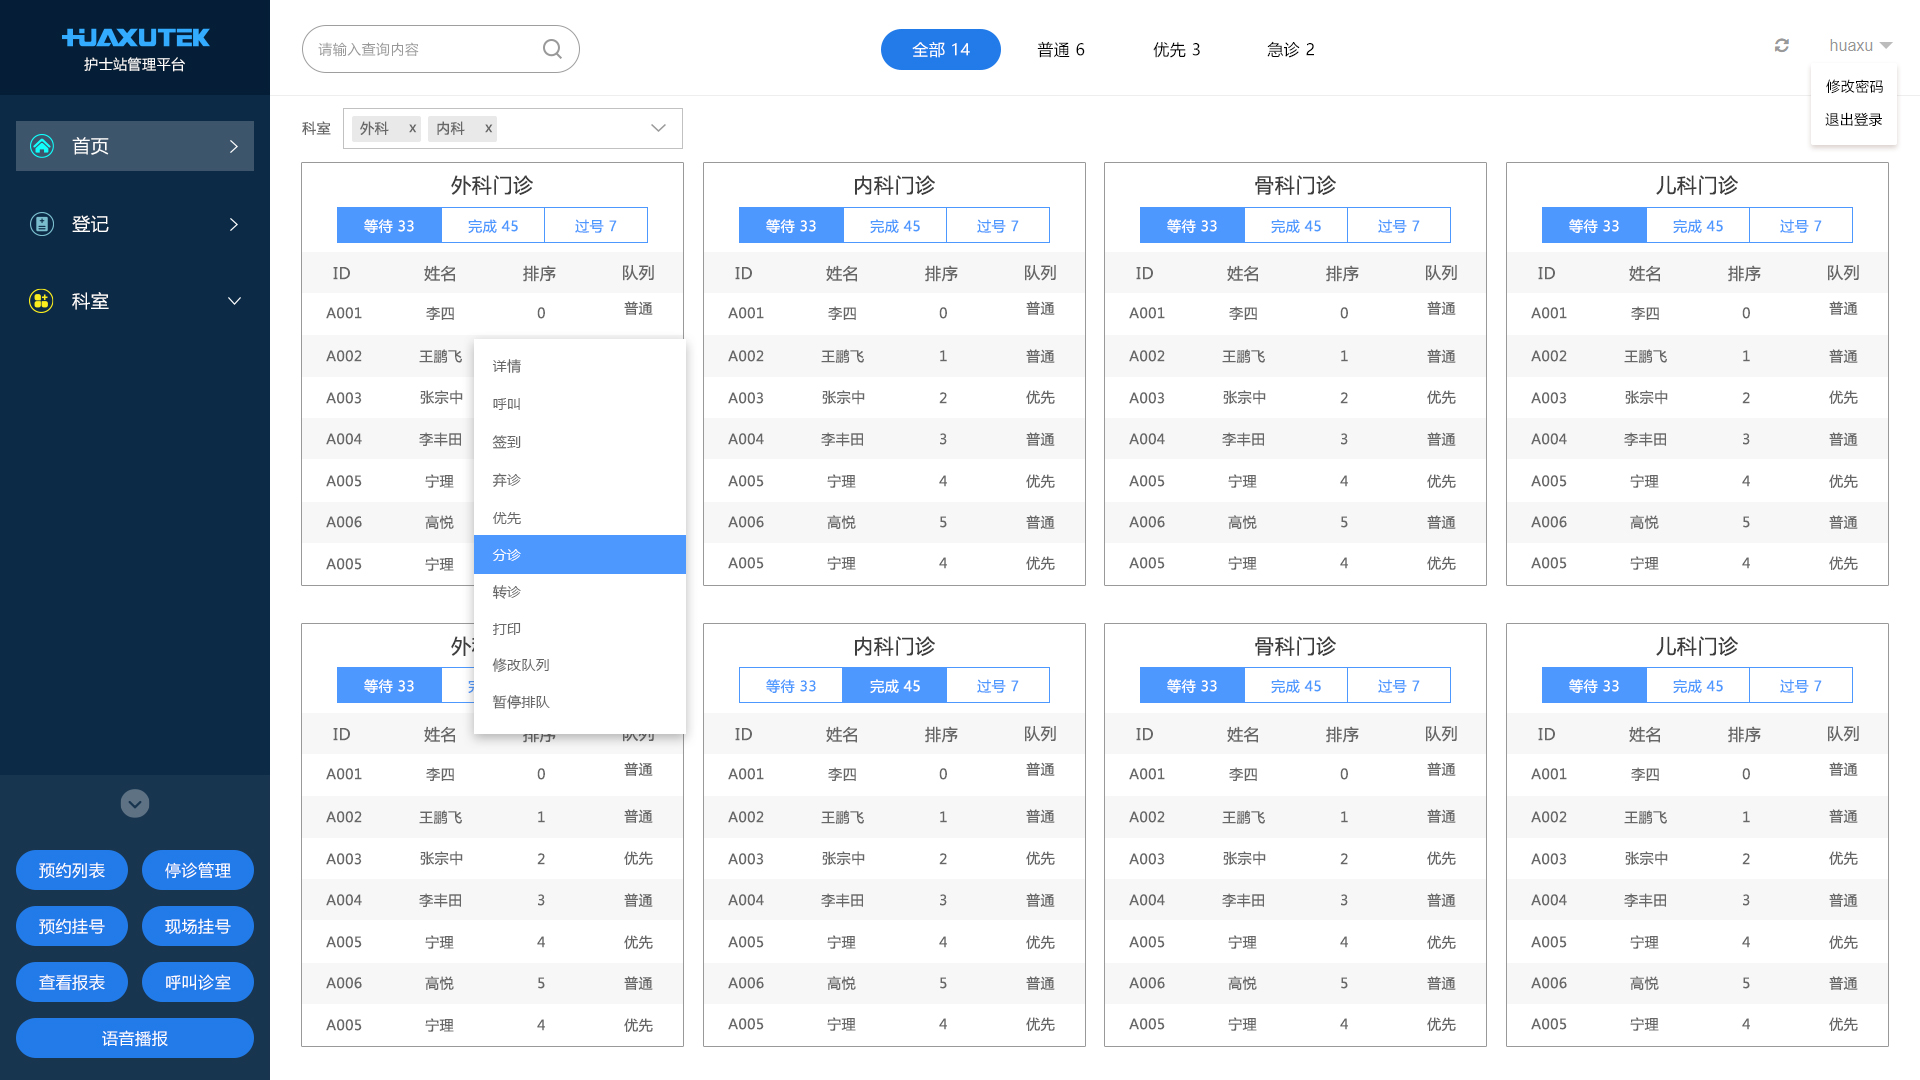1920x1080 pixels.
Task: Click the round collapse arrow above sidebar buttons
Action: tap(135, 804)
